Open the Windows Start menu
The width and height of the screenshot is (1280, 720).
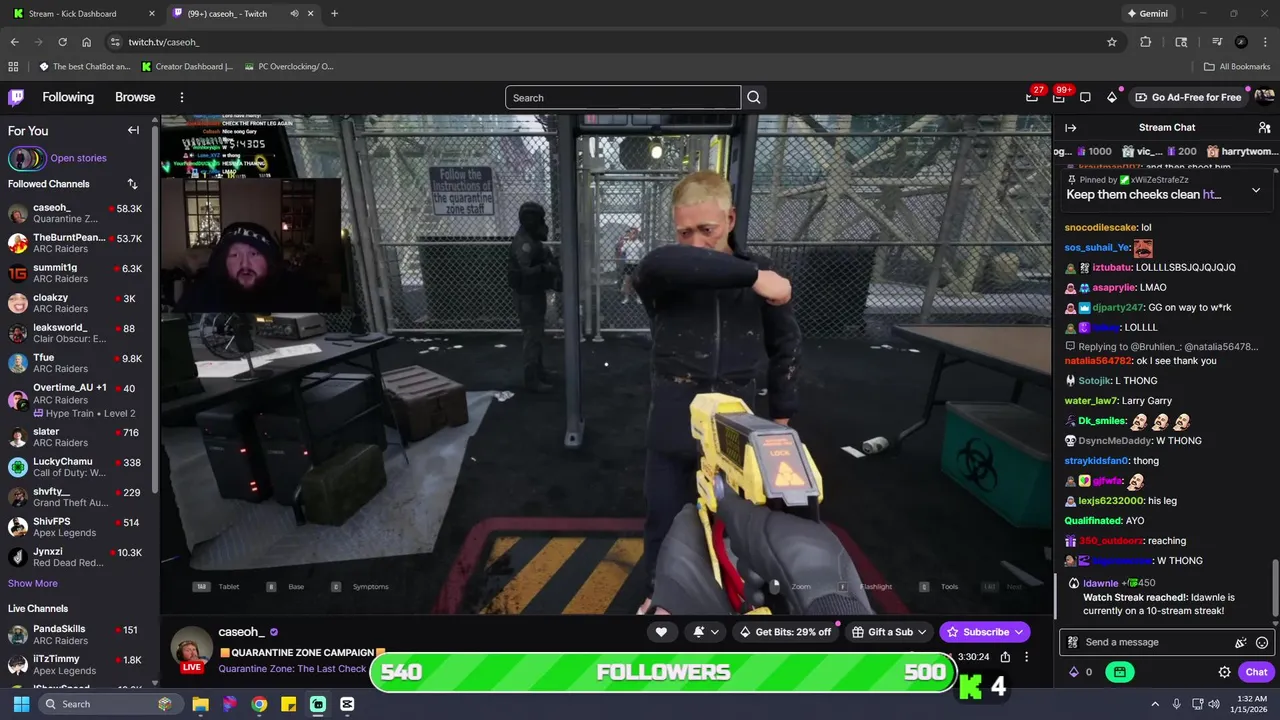coord(21,704)
